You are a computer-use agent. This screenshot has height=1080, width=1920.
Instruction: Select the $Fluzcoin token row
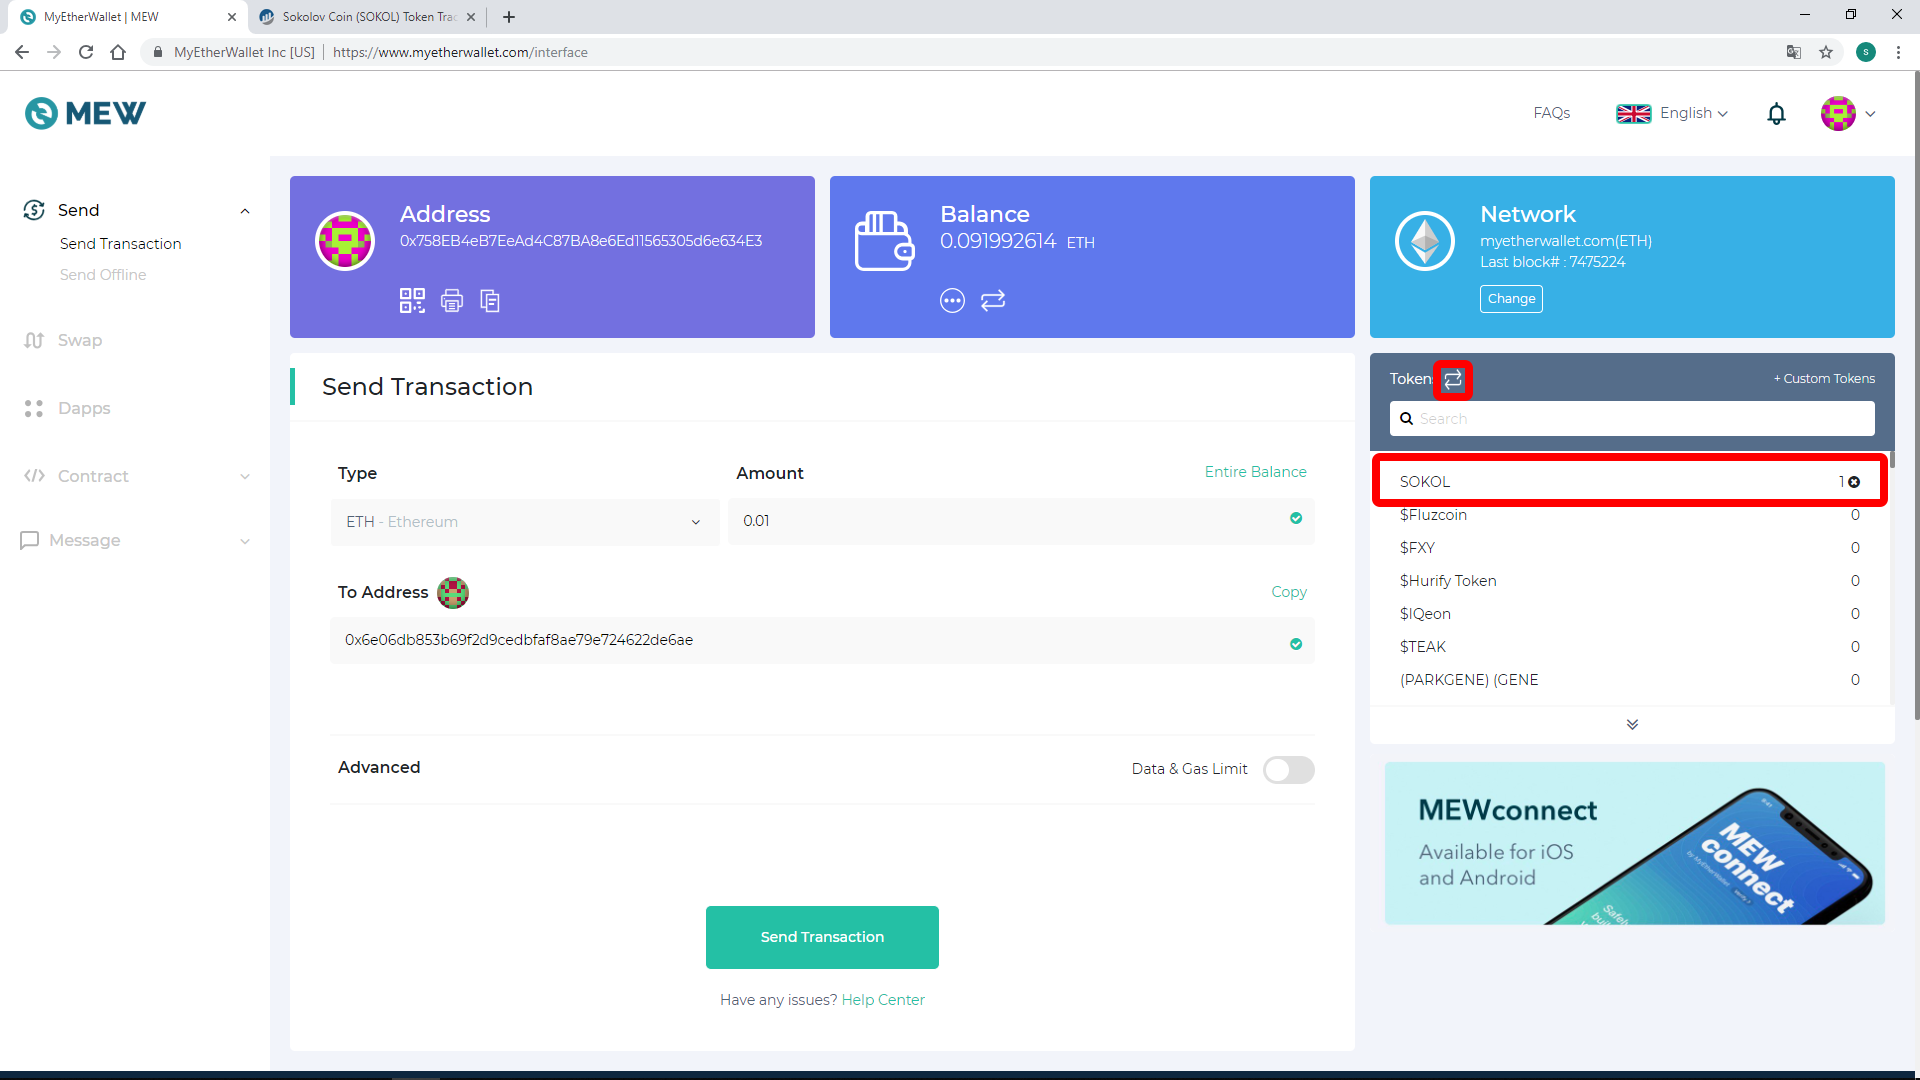pyautogui.click(x=1630, y=515)
